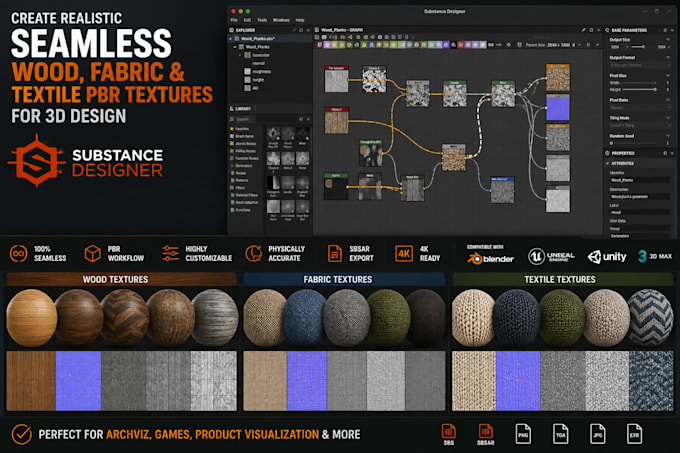Click the purple atomic node icon beside the red one
The height and width of the screenshot is (453, 680).
327,45
